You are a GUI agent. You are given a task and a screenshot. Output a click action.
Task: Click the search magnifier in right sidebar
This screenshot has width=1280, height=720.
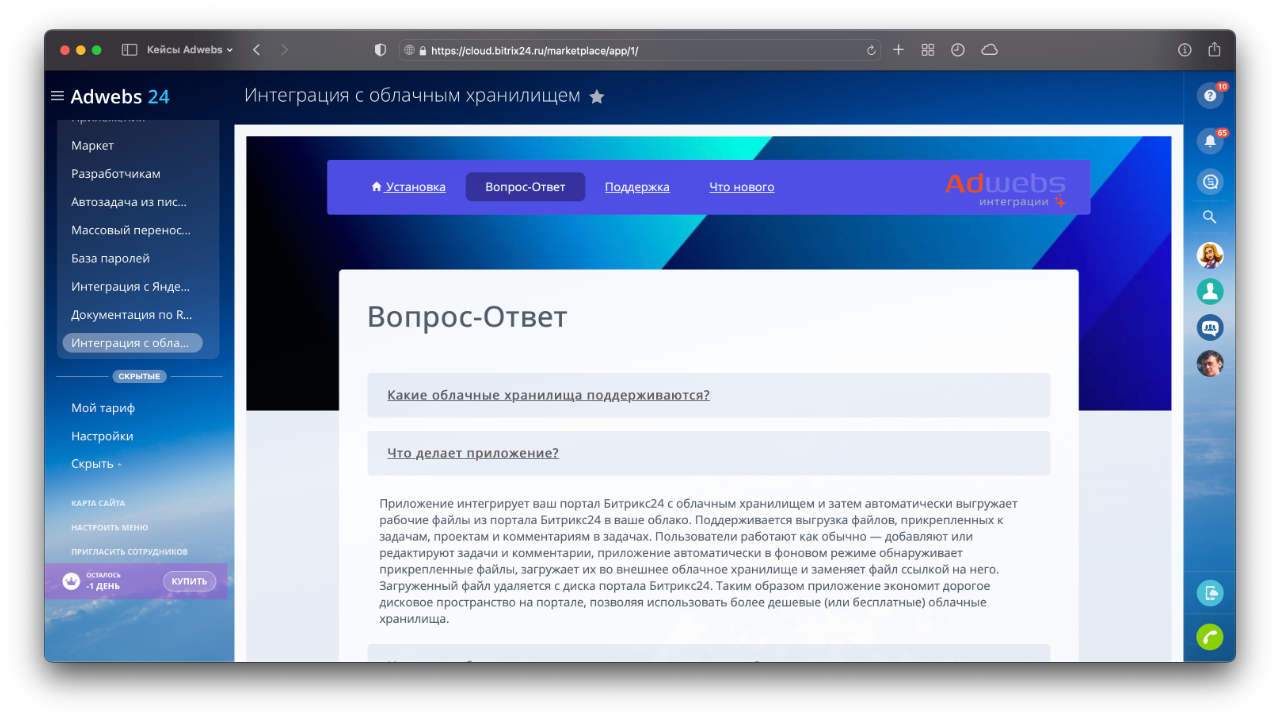pyautogui.click(x=1209, y=217)
